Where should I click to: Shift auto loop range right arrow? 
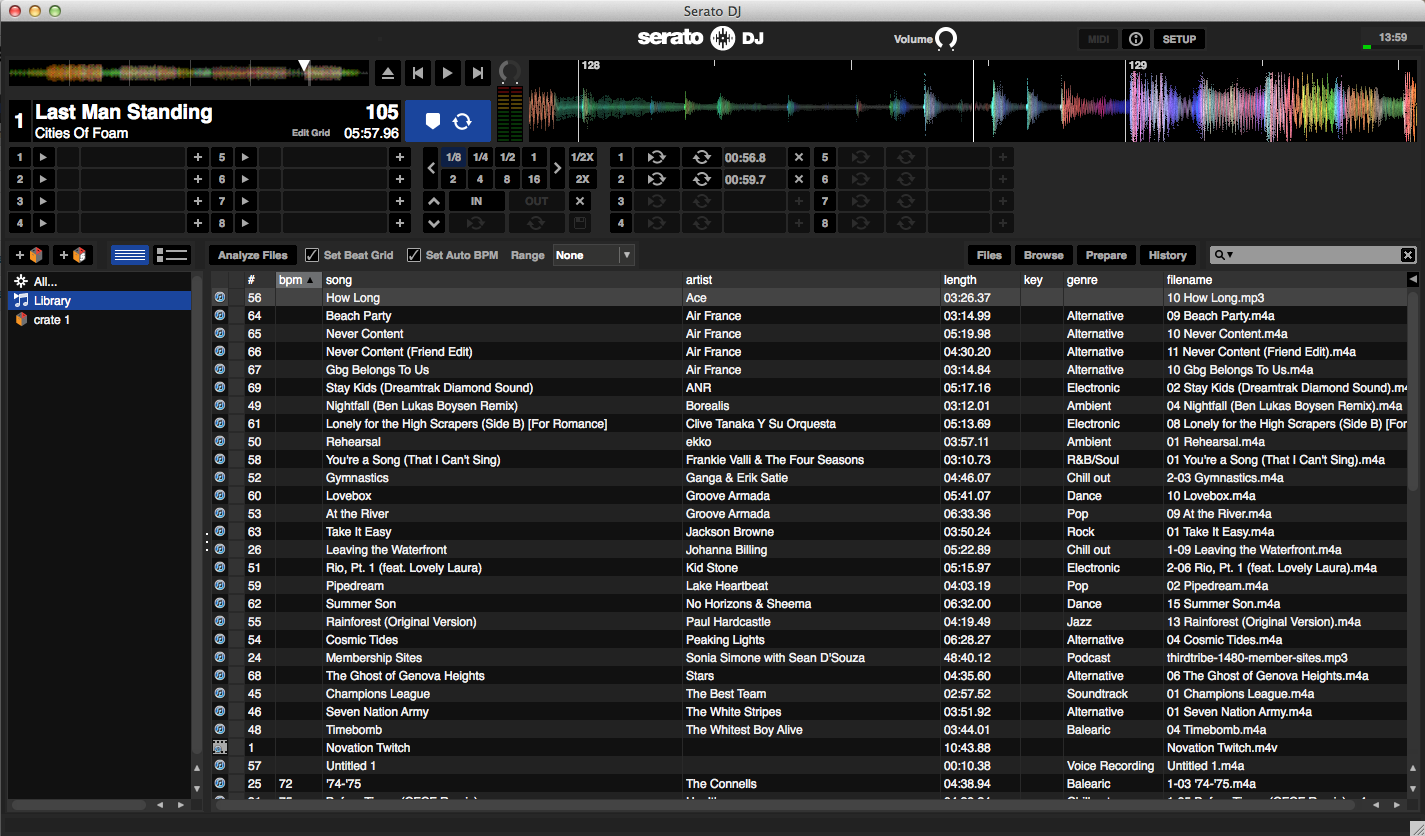pos(558,168)
